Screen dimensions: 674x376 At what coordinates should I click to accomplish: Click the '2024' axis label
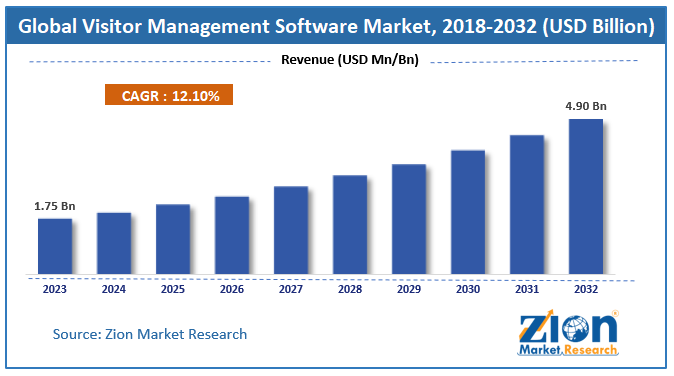113,289
